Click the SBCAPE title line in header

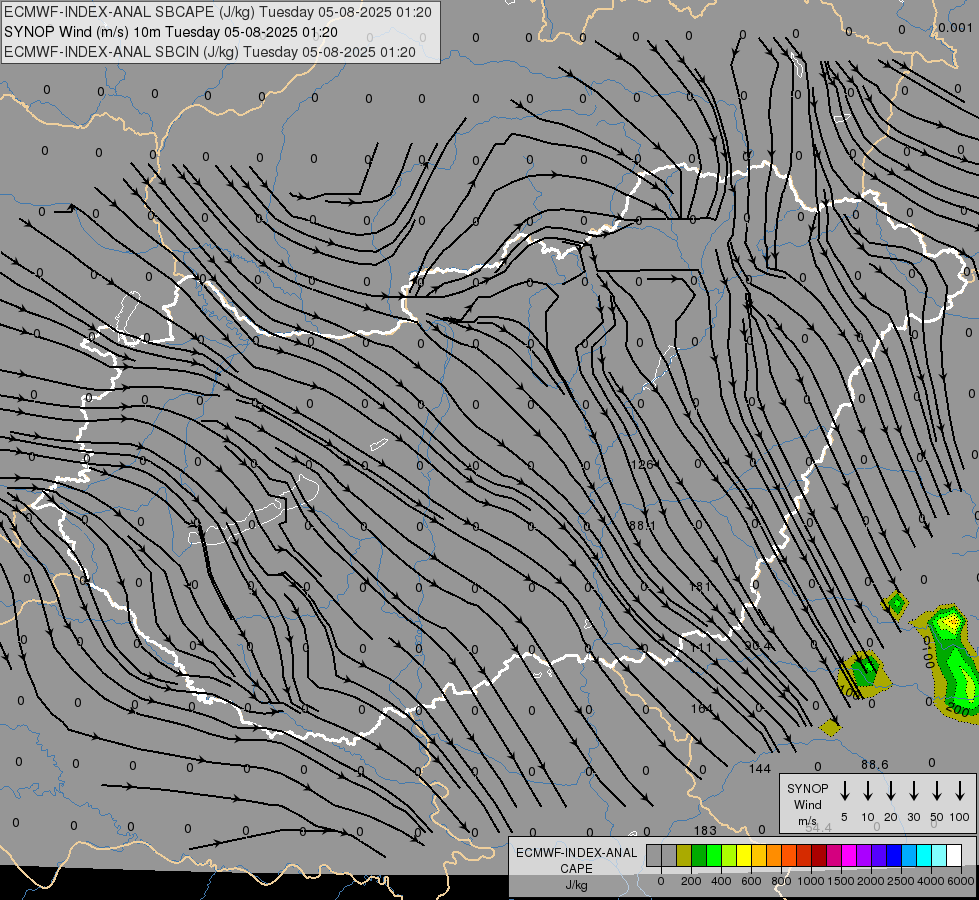point(218,12)
